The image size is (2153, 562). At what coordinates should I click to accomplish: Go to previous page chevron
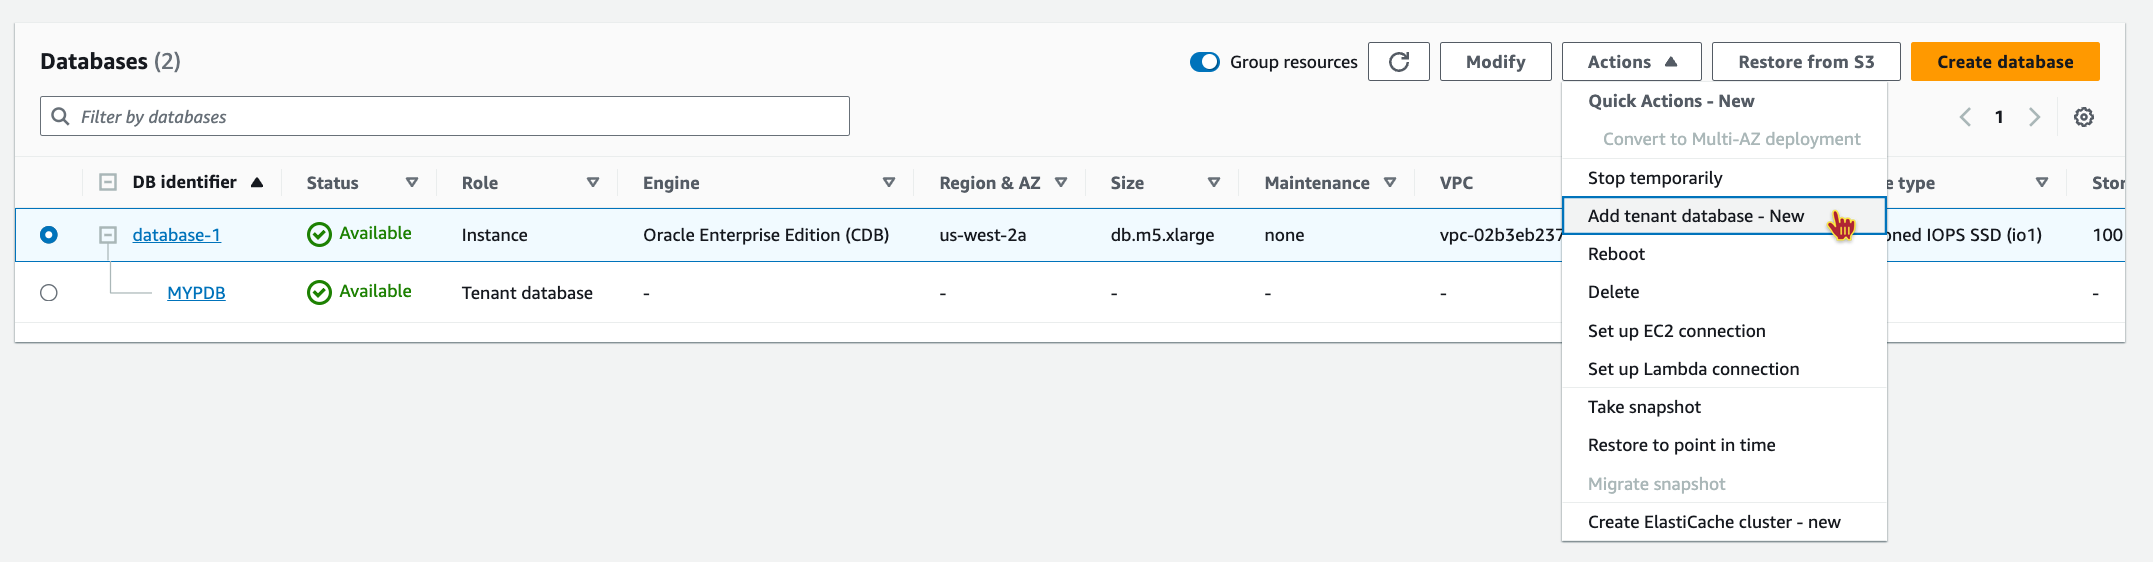click(x=1965, y=117)
